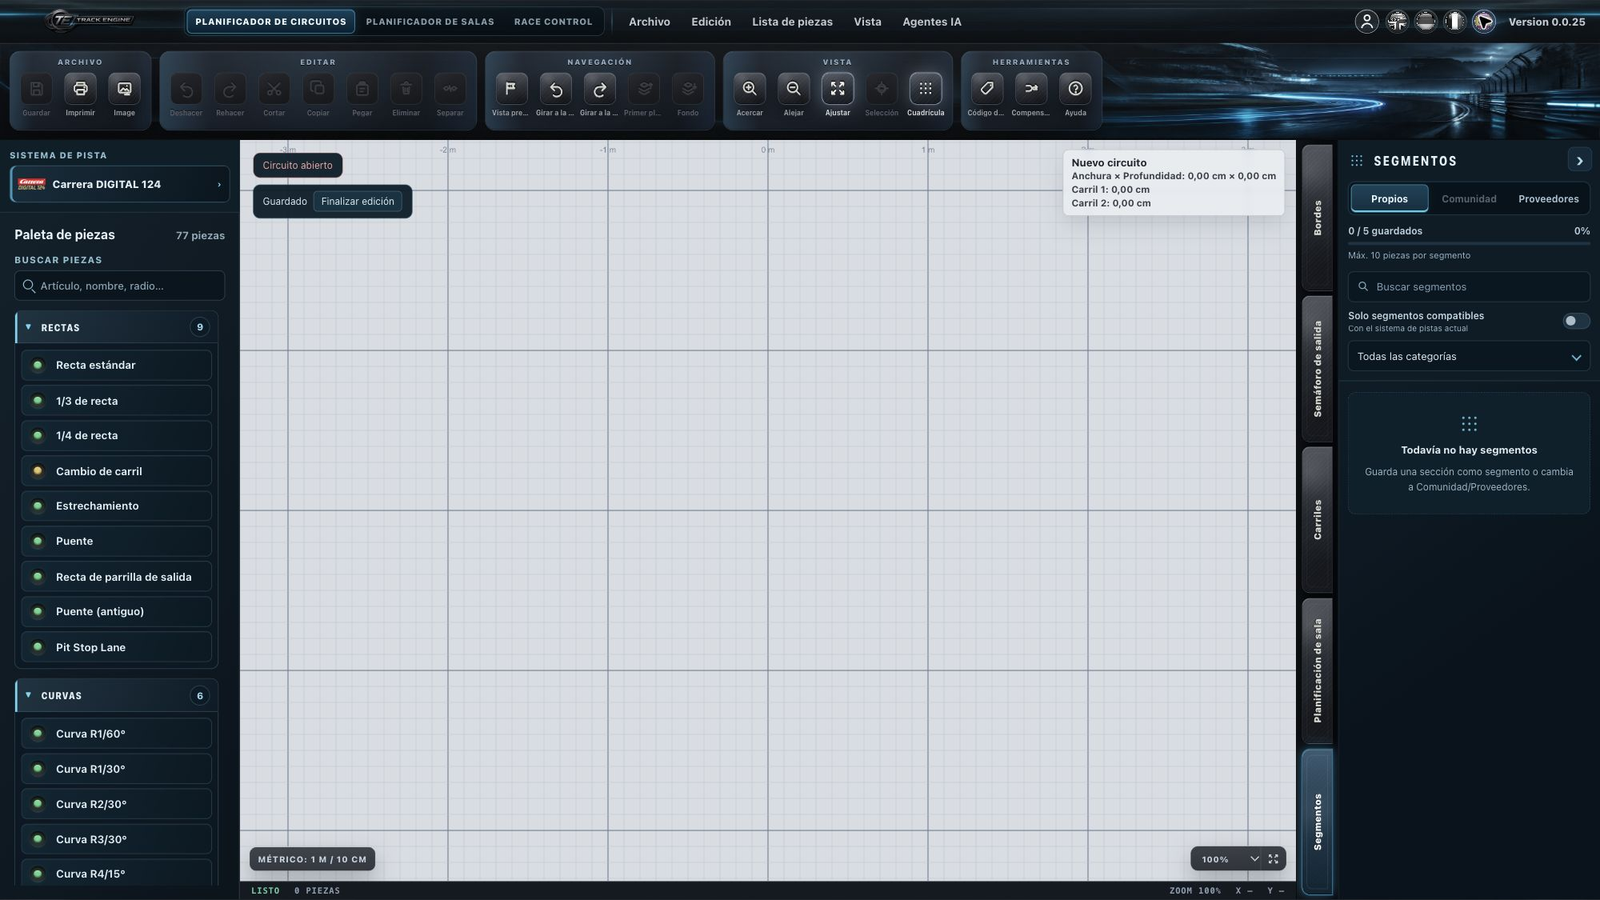The image size is (1600, 900).
Task: Click the Guardar floppy disk icon
Action: click(x=36, y=89)
